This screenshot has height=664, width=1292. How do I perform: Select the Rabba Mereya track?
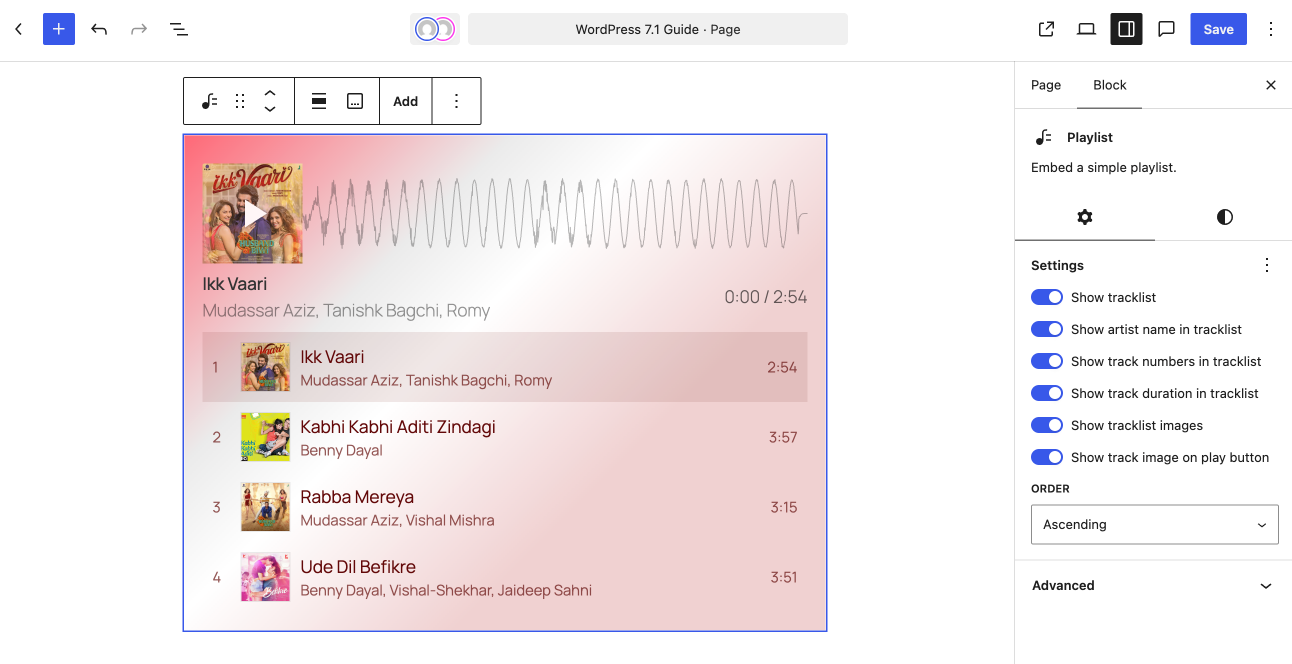[505, 507]
